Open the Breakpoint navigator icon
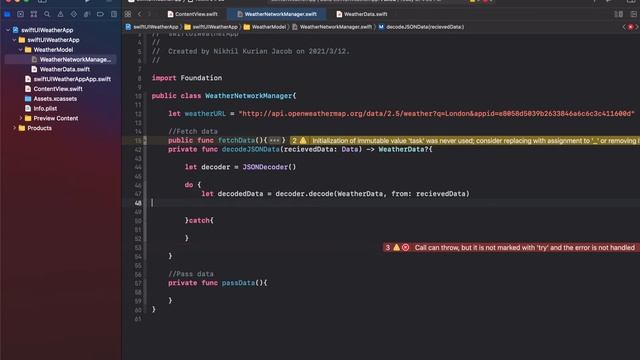 (x=100, y=14)
